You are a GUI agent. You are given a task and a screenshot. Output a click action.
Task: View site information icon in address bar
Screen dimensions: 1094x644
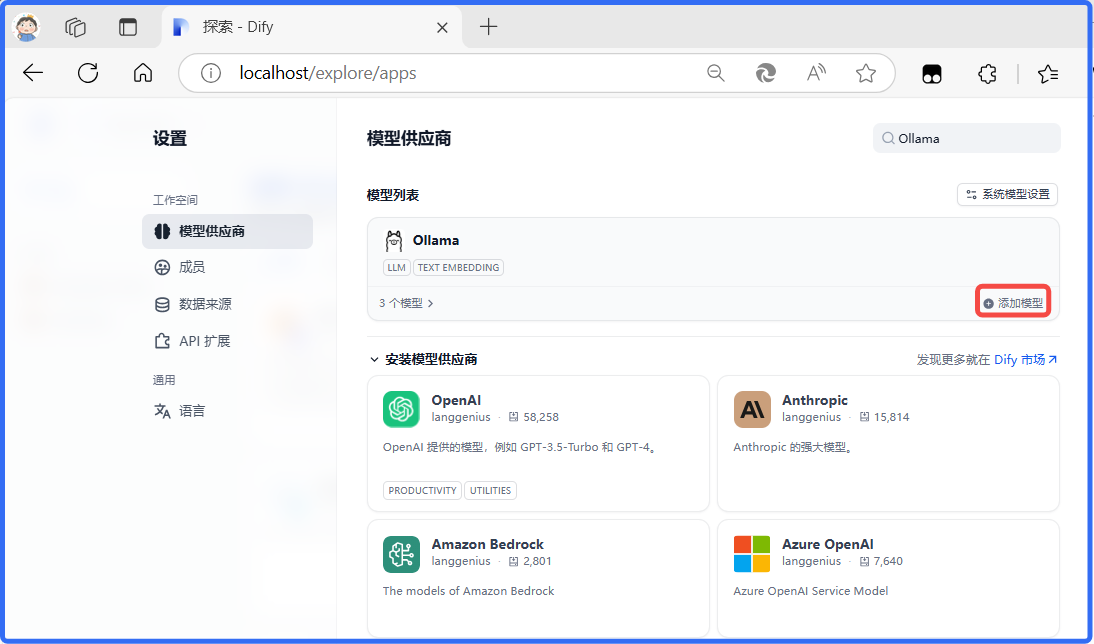coord(211,73)
